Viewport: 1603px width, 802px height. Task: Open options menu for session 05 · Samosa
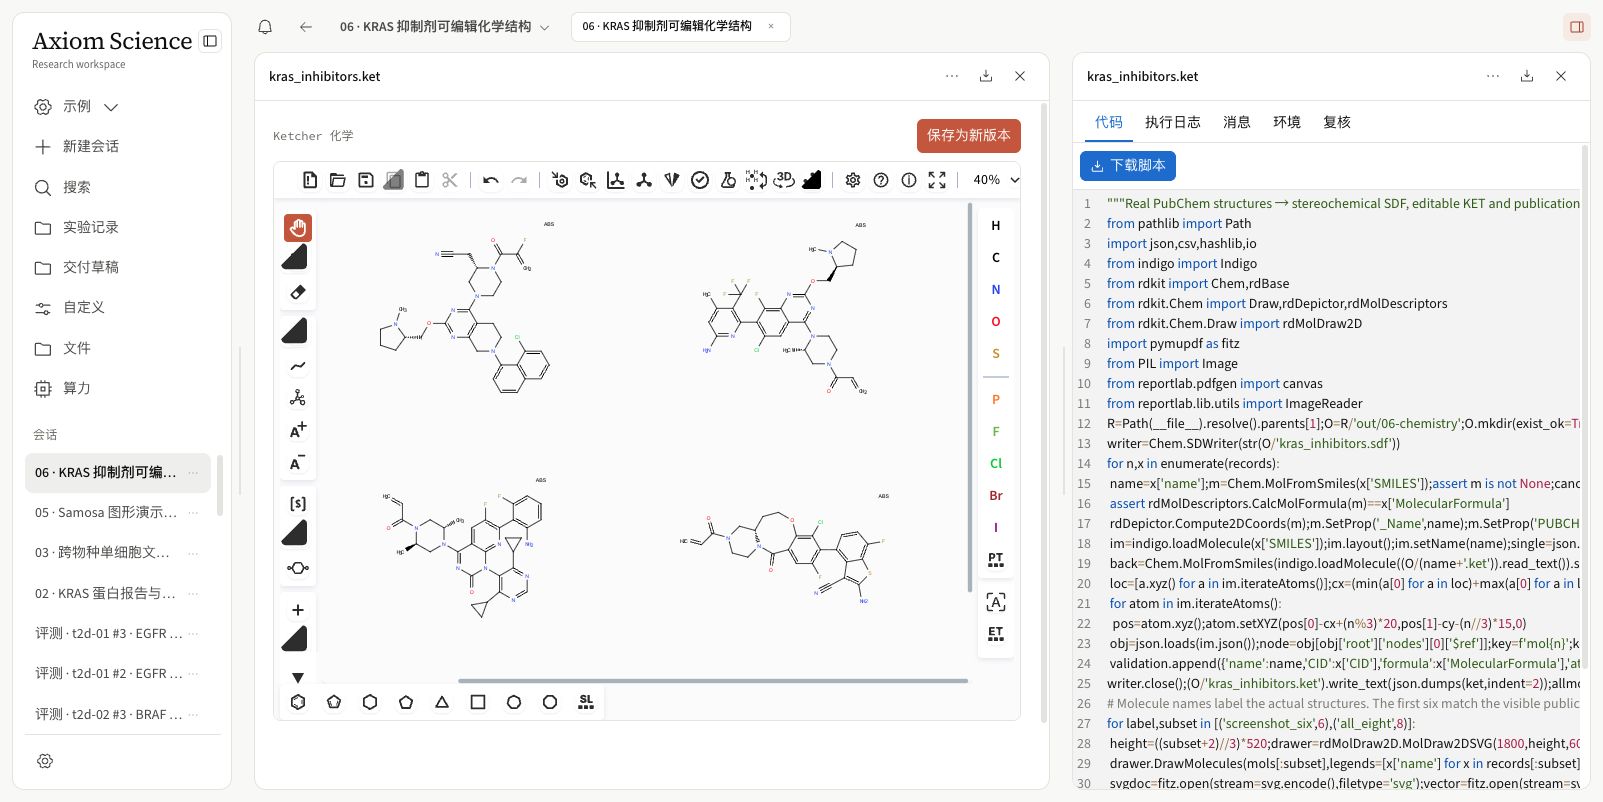click(193, 513)
